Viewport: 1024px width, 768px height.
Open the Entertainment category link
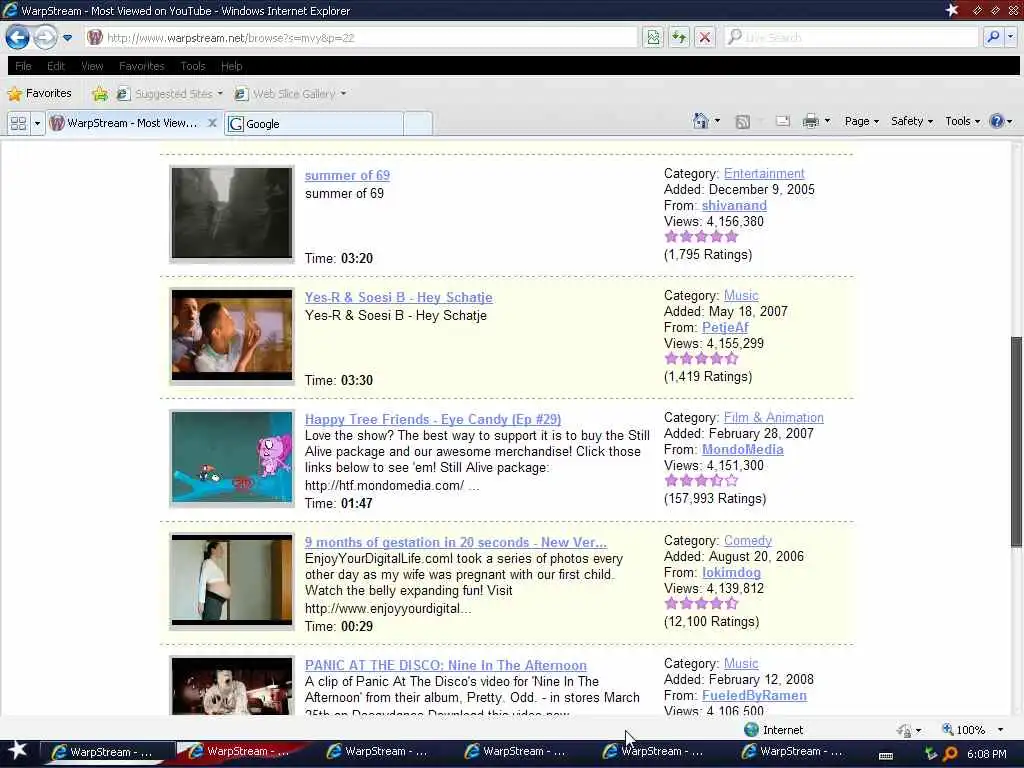pyautogui.click(x=764, y=174)
